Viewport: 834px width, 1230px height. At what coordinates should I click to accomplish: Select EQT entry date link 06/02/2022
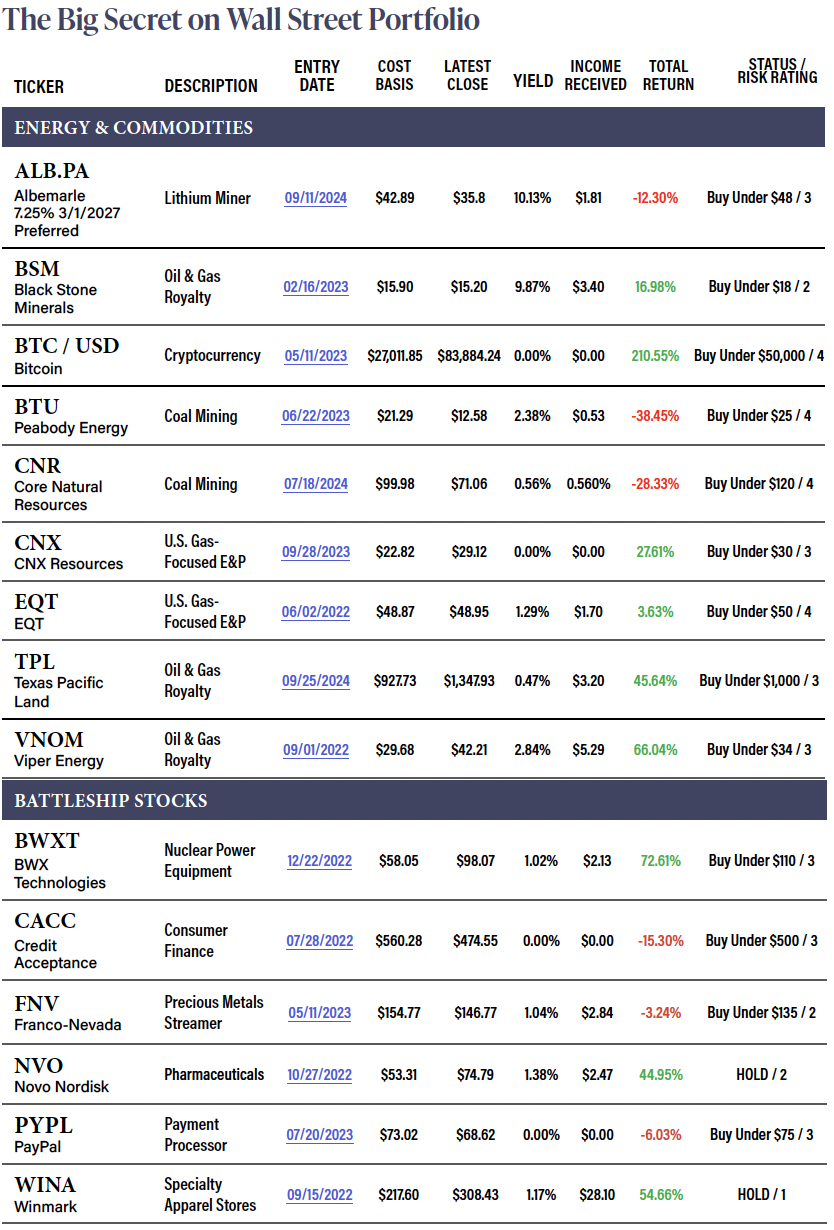click(x=316, y=612)
